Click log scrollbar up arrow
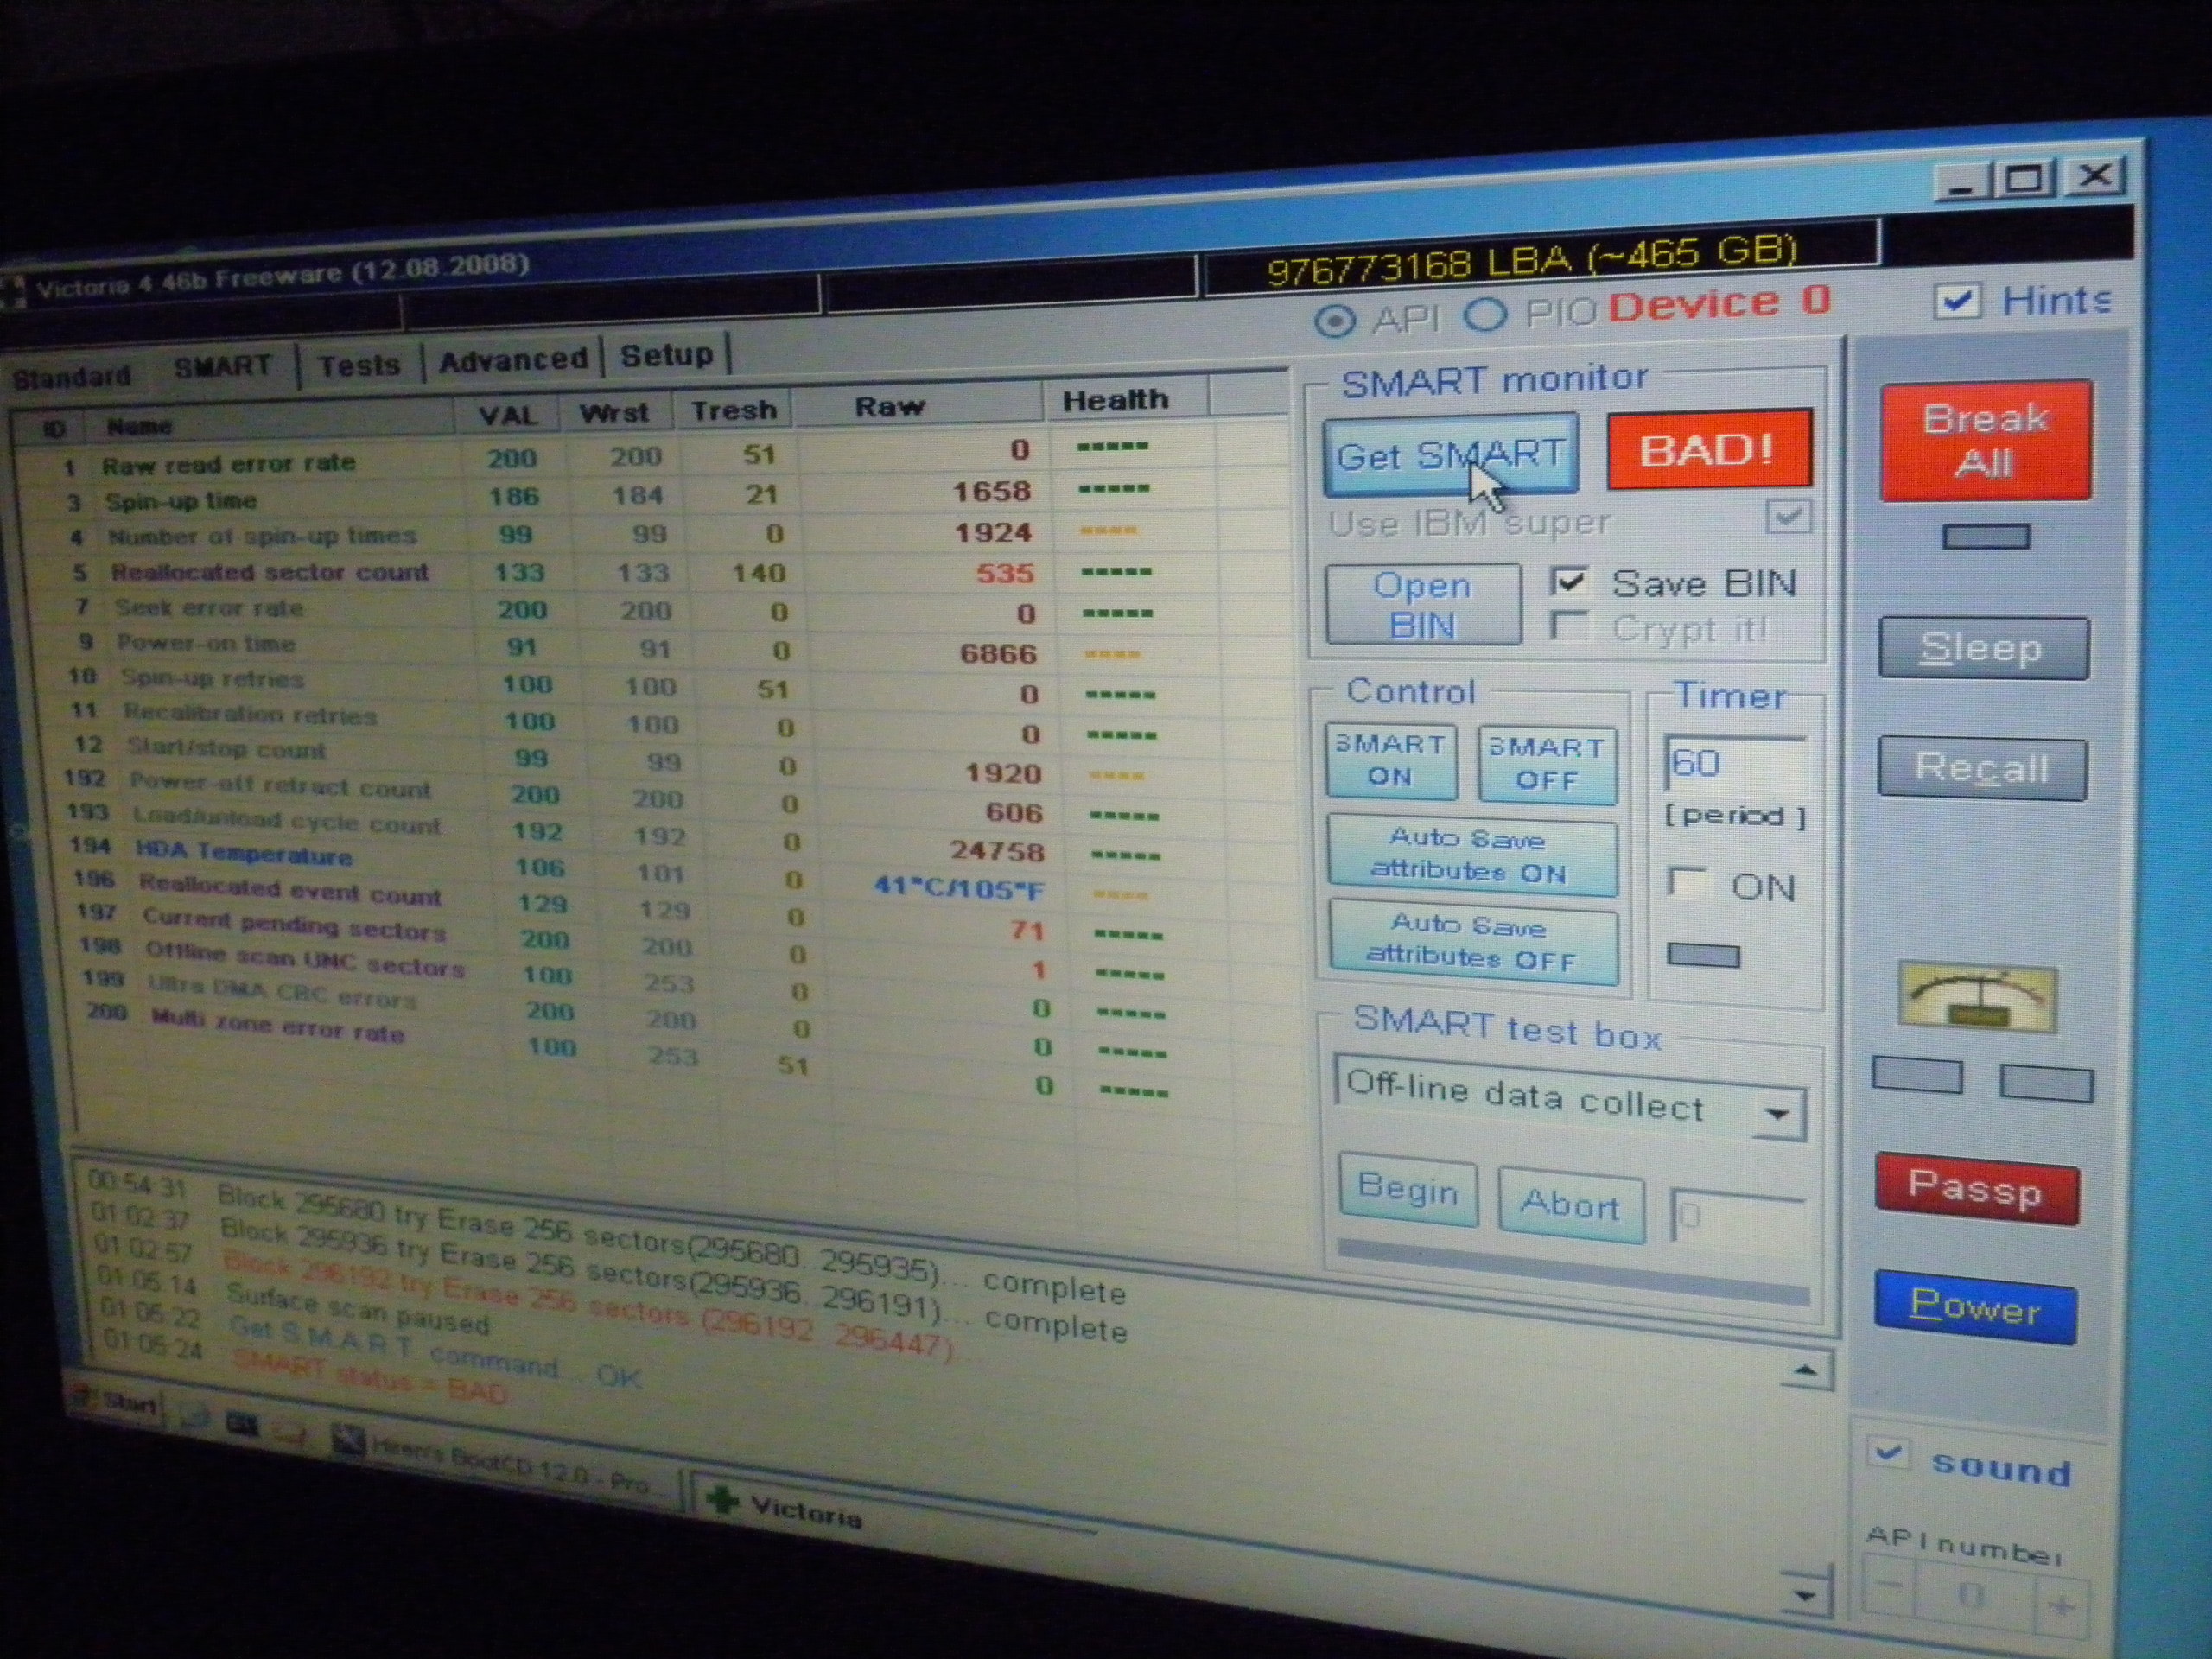Viewport: 2212px width, 1659px height. point(1805,1370)
